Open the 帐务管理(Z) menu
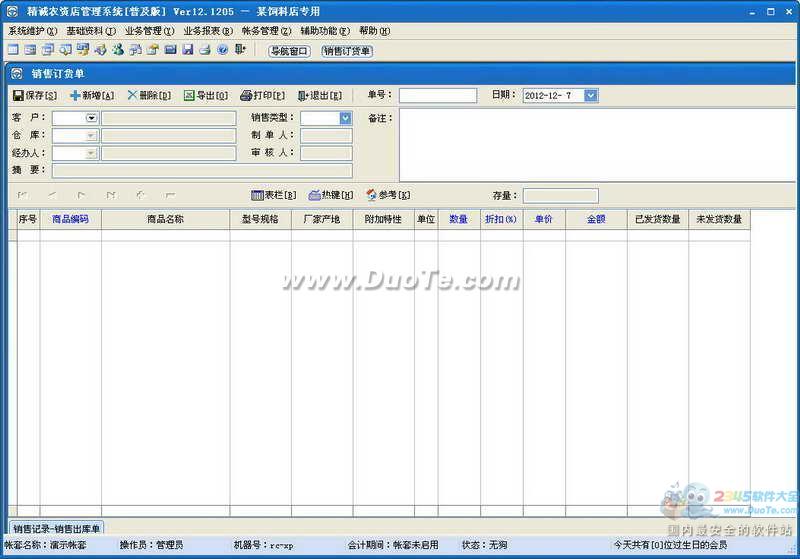Image resolution: width=800 pixels, height=559 pixels. 266,31
